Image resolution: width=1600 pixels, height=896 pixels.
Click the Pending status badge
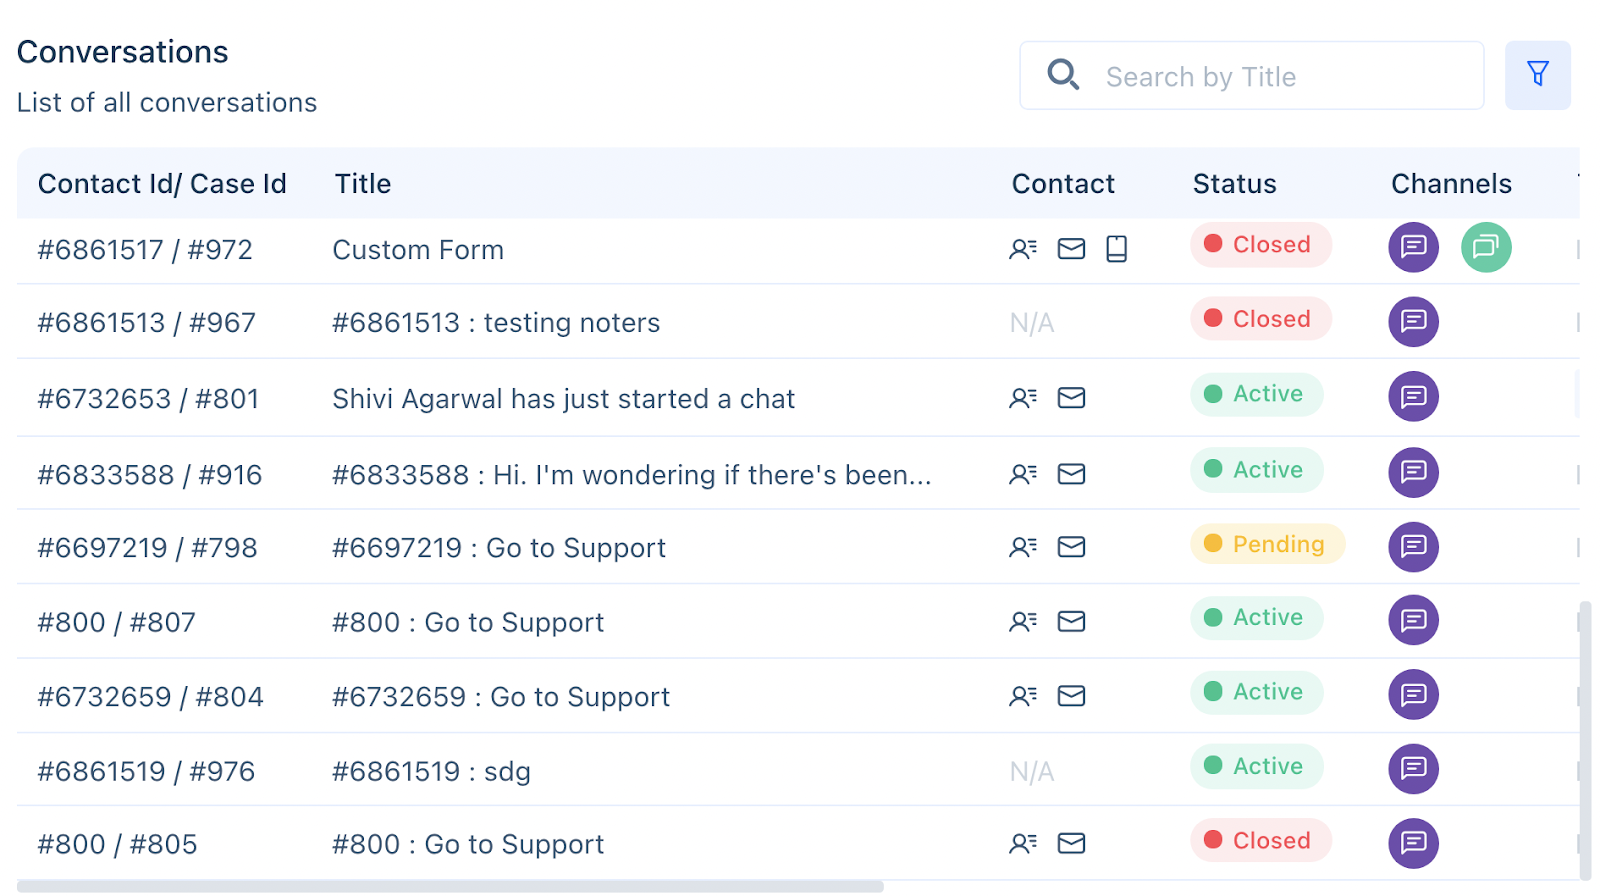tap(1267, 544)
